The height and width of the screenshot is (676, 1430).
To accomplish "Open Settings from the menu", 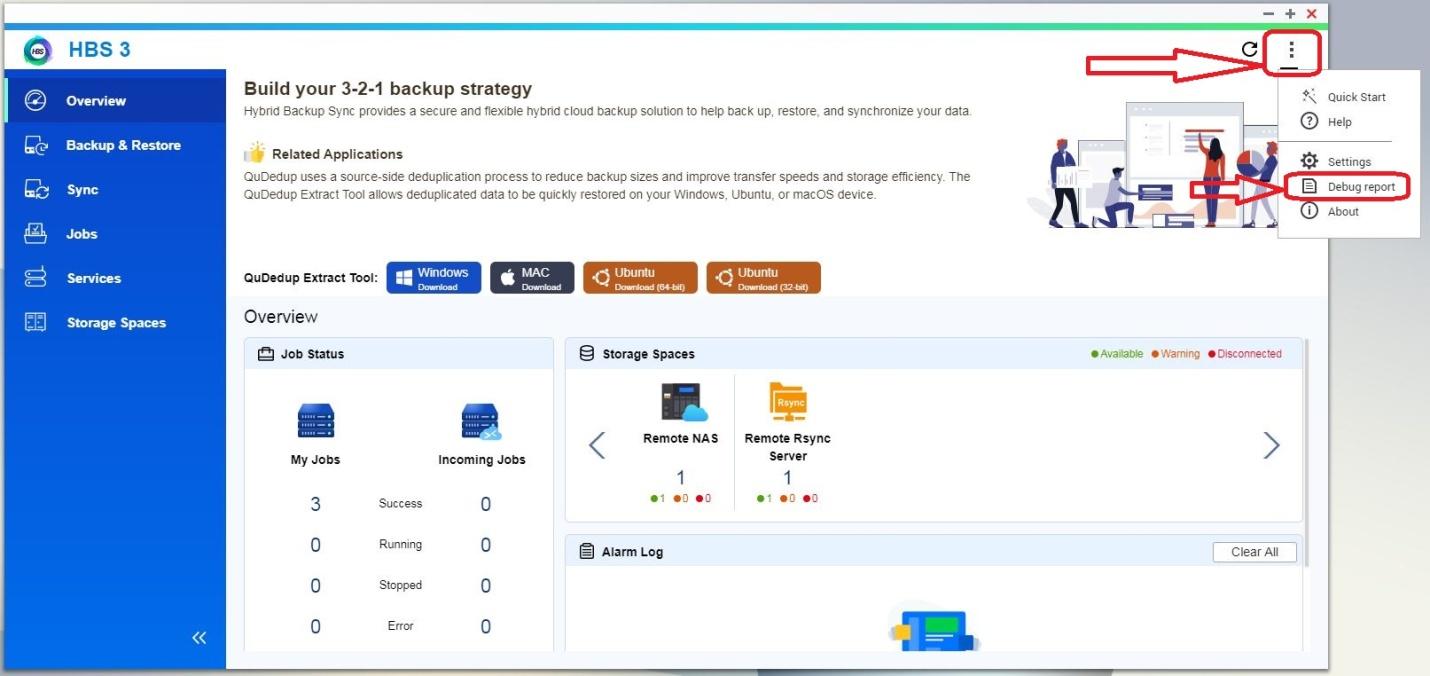I will (1349, 162).
